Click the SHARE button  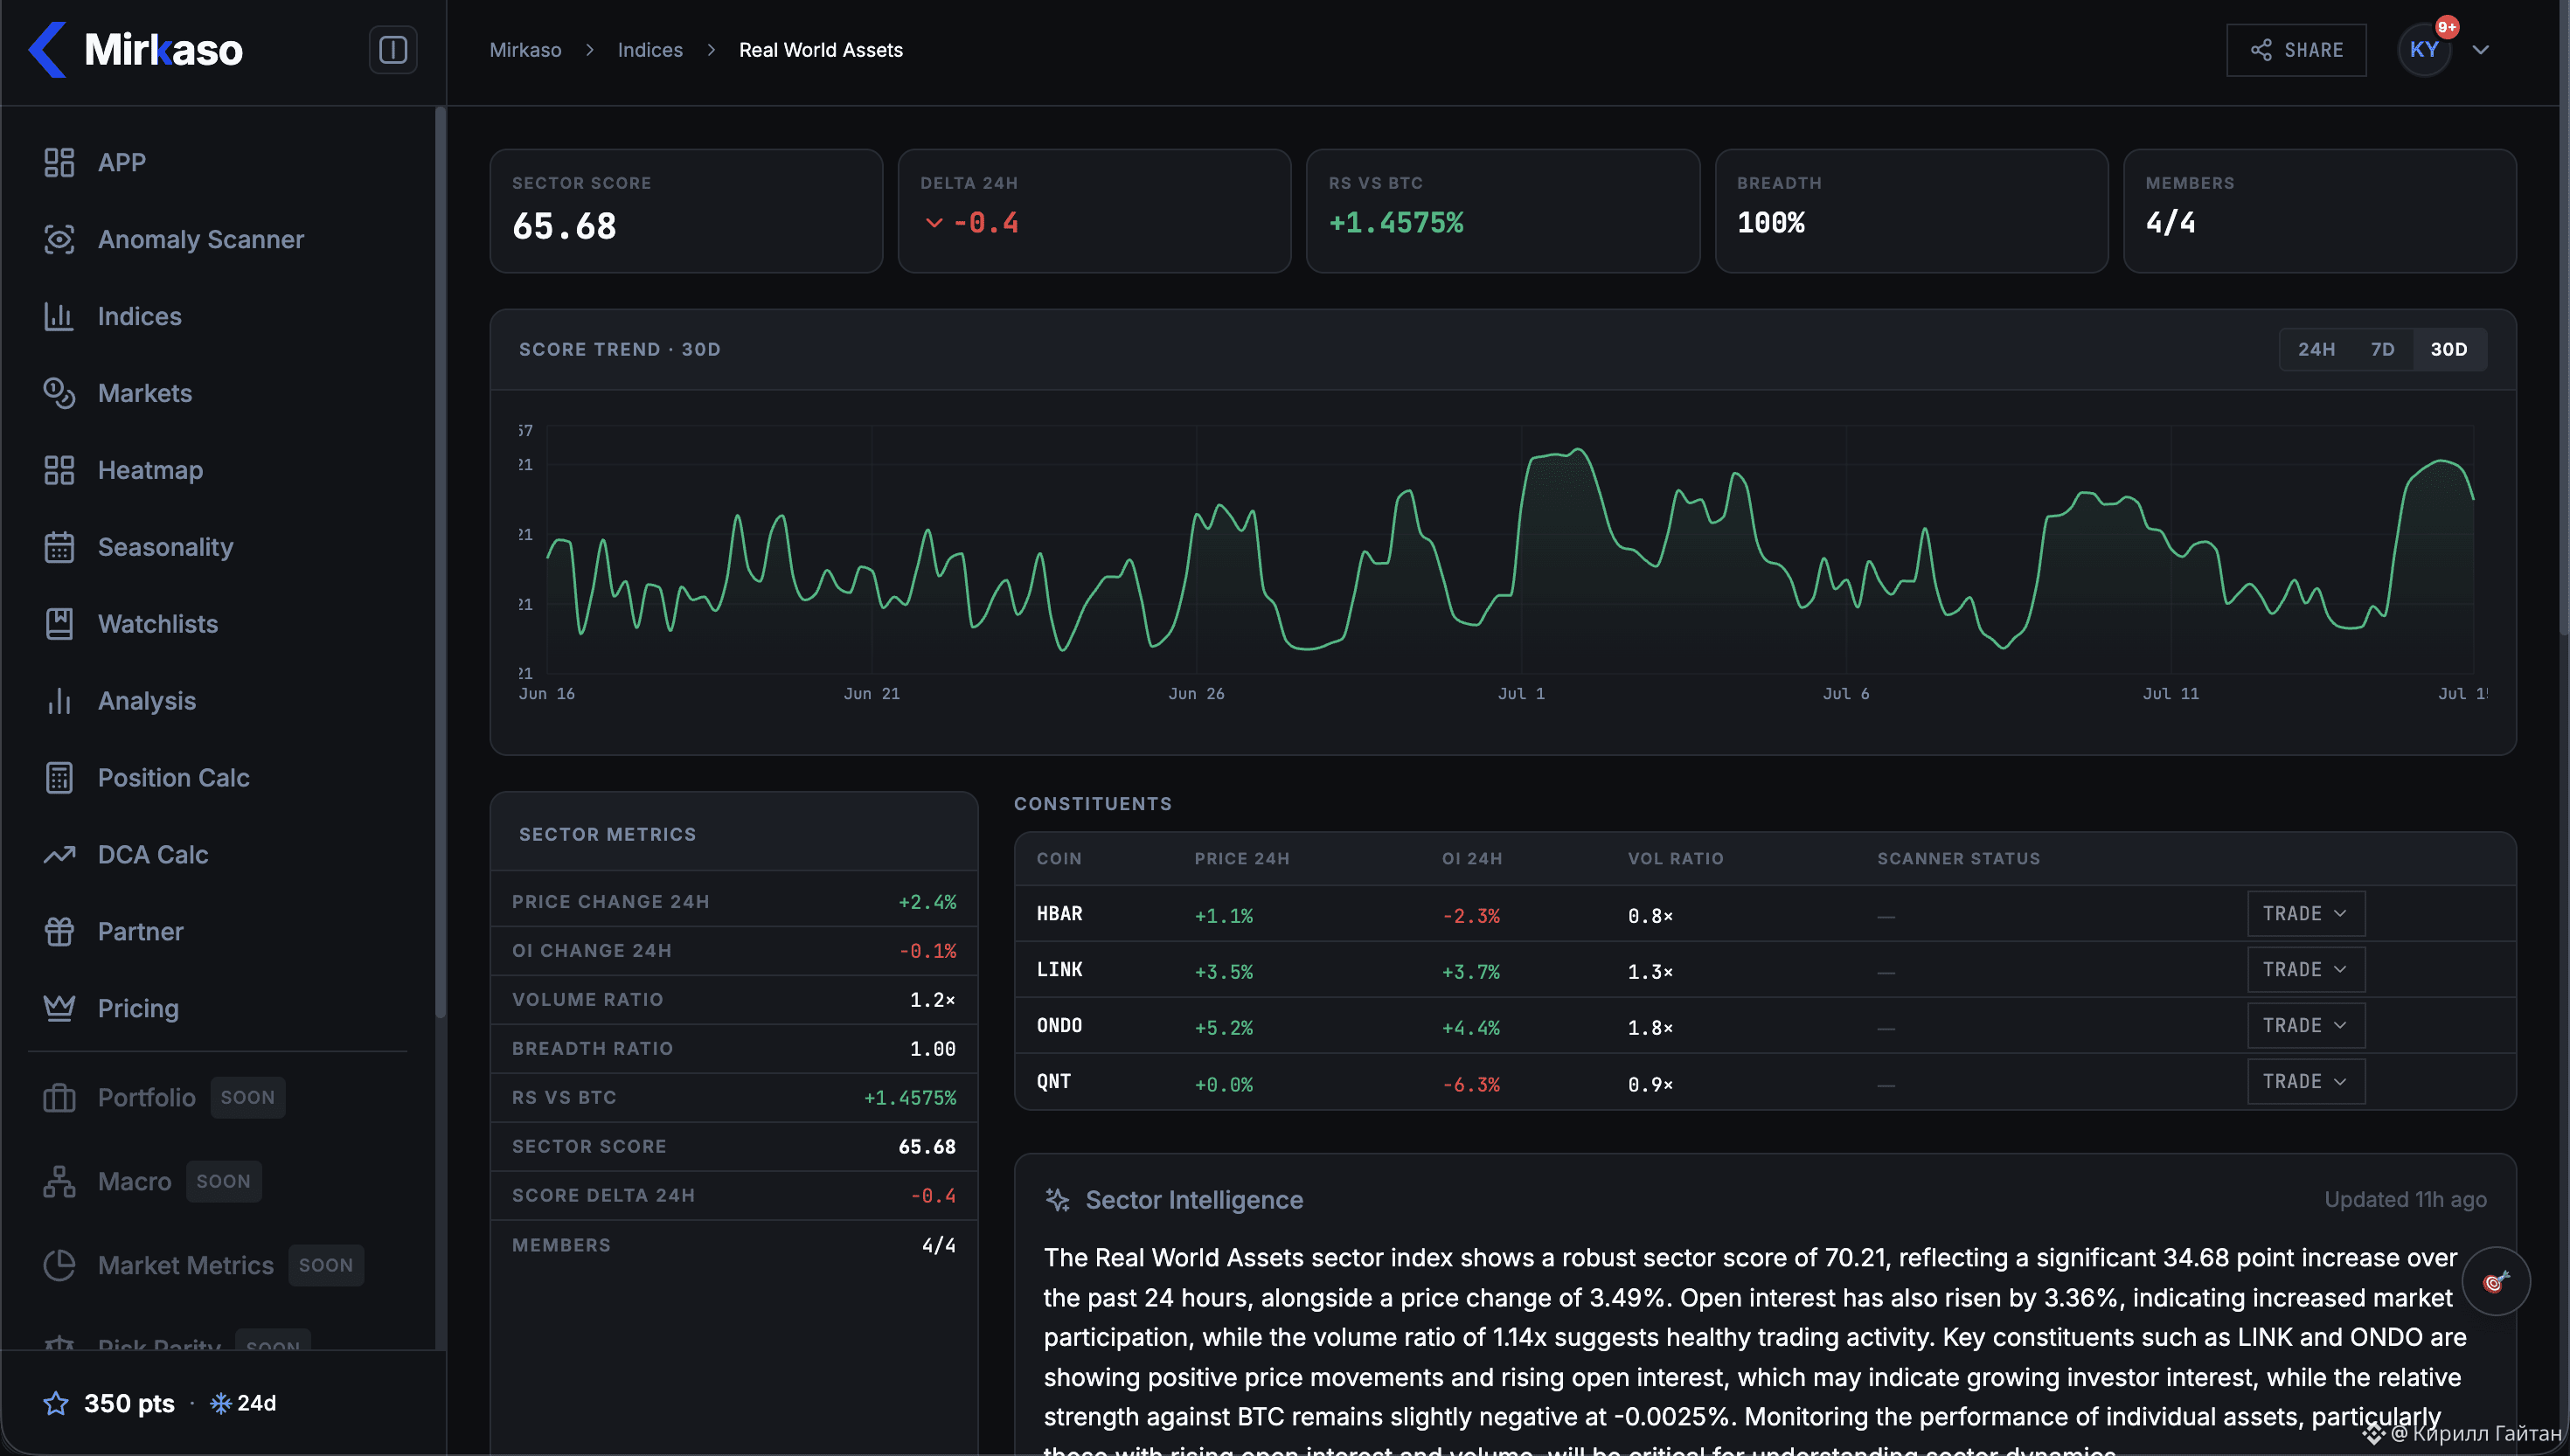click(x=2296, y=49)
